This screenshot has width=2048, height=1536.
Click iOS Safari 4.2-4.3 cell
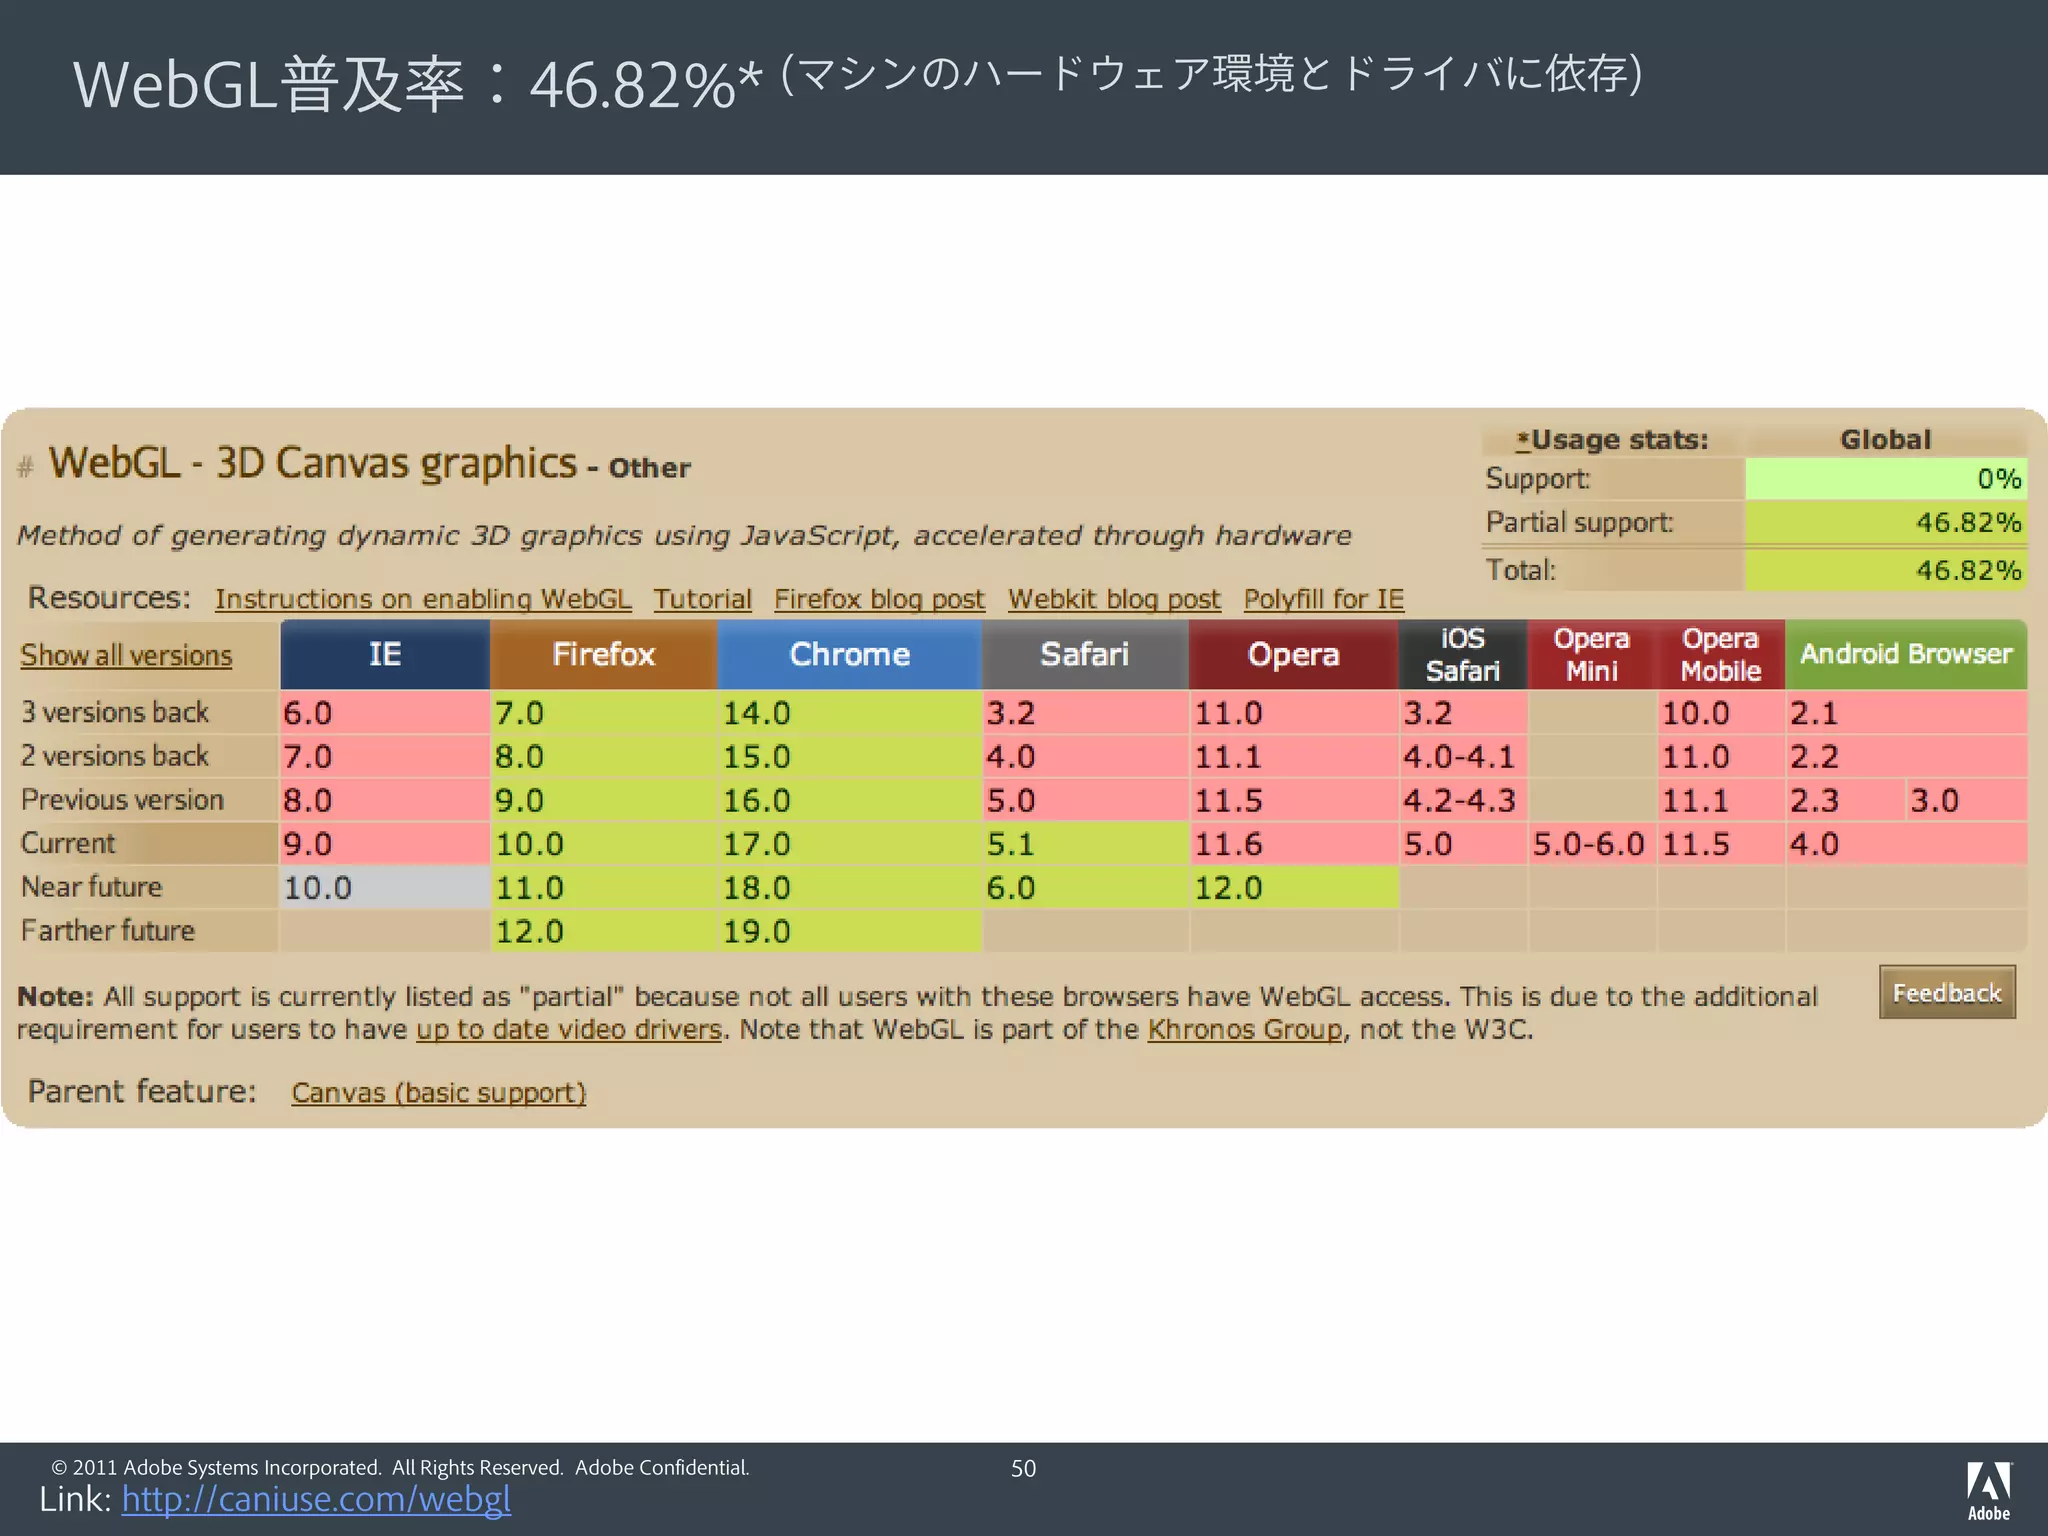(x=1463, y=800)
